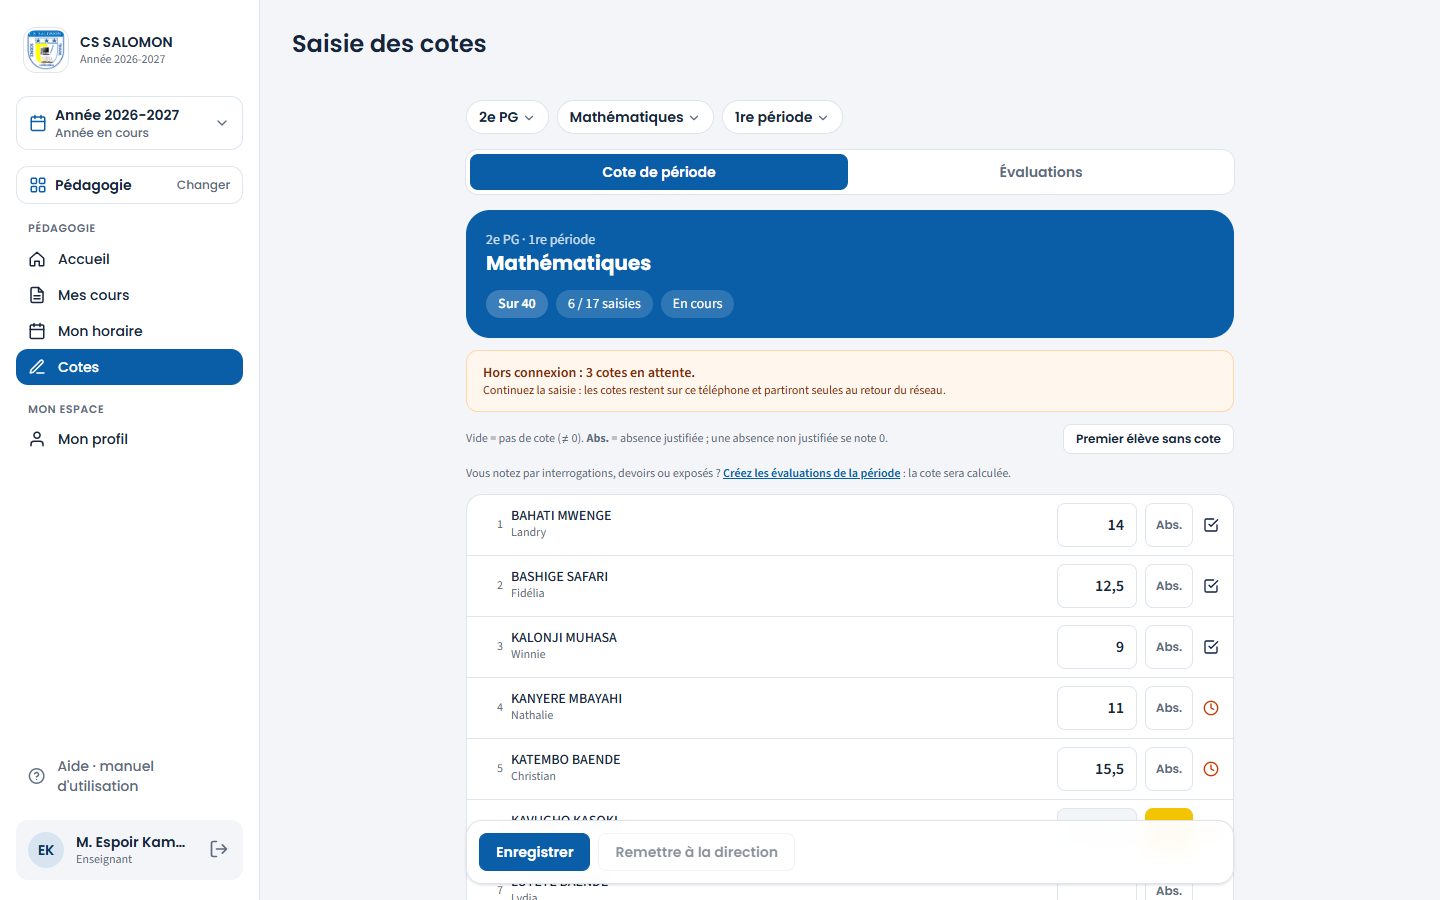Toggle Abs. for BAHATI MWENGE
This screenshot has width=1440, height=900.
[1169, 525]
